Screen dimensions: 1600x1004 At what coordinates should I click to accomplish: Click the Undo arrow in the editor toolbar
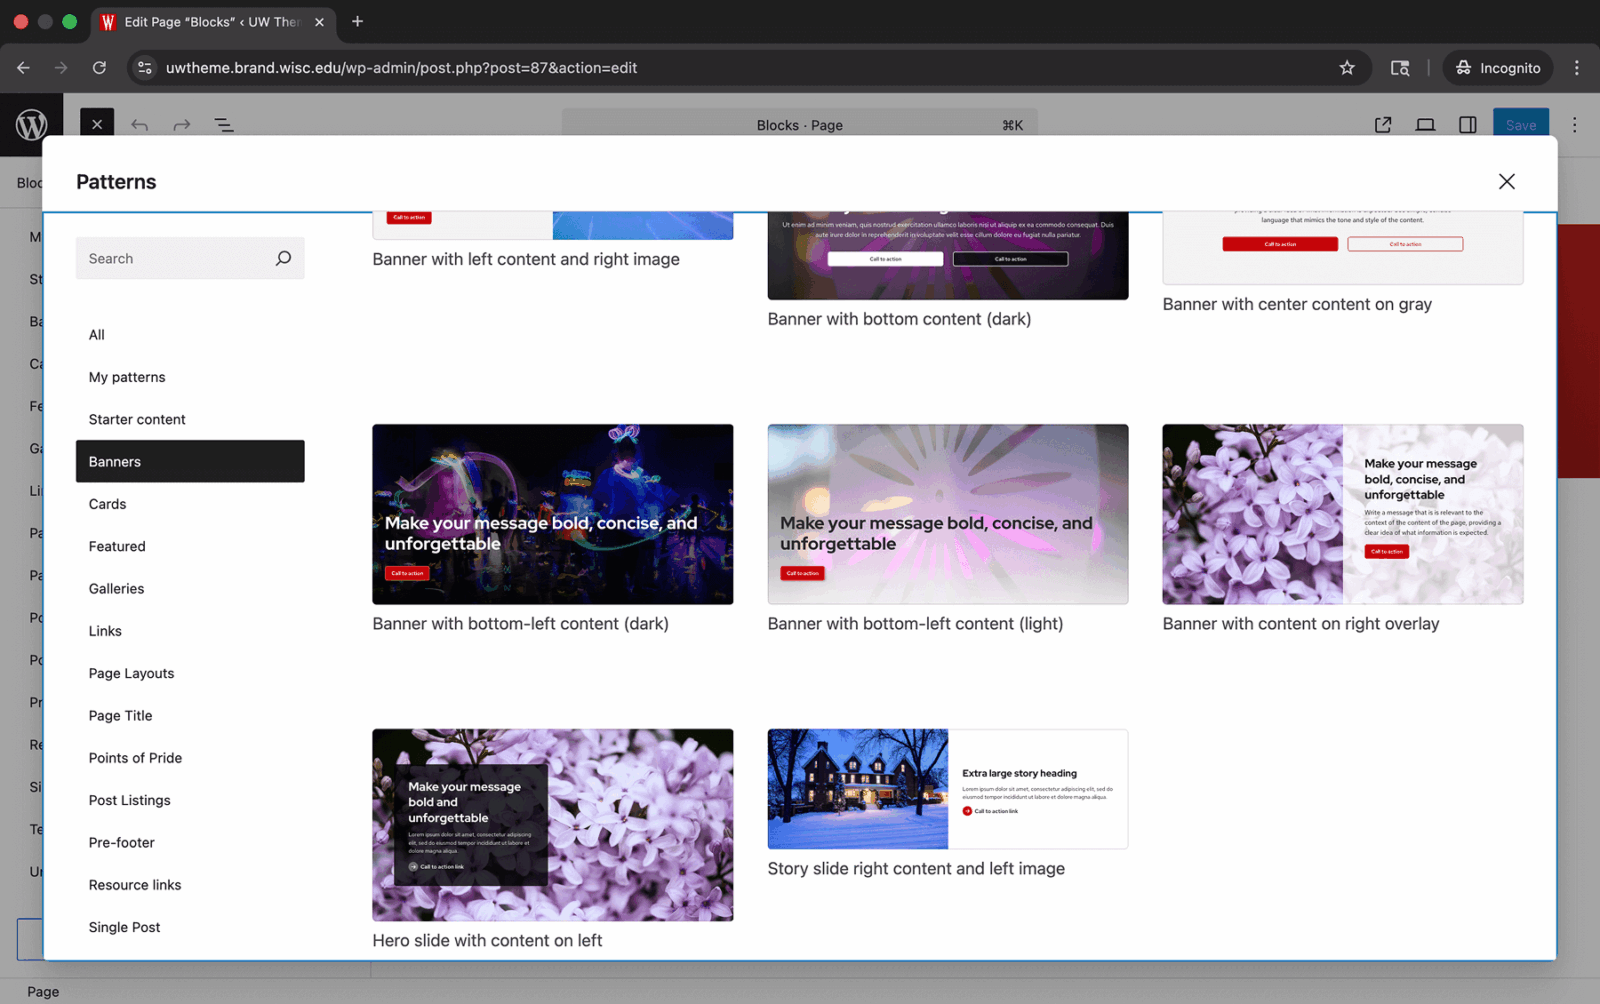(x=140, y=125)
